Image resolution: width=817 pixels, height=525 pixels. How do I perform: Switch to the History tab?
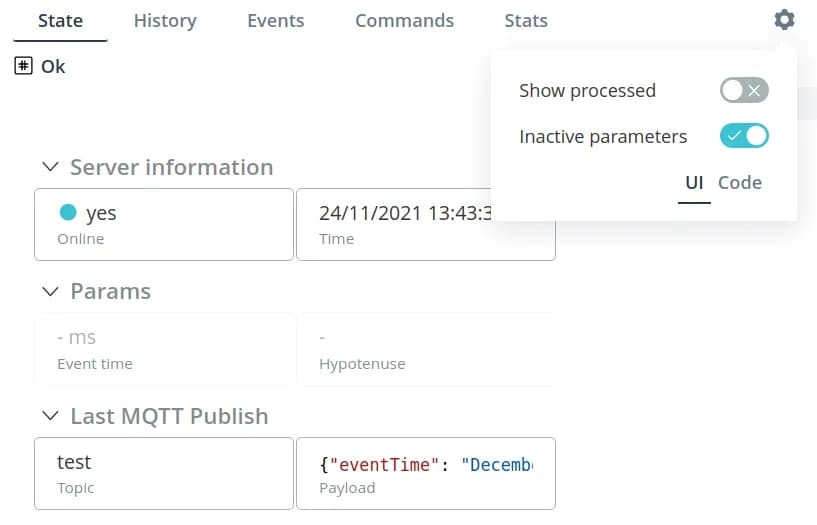[x=165, y=21]
